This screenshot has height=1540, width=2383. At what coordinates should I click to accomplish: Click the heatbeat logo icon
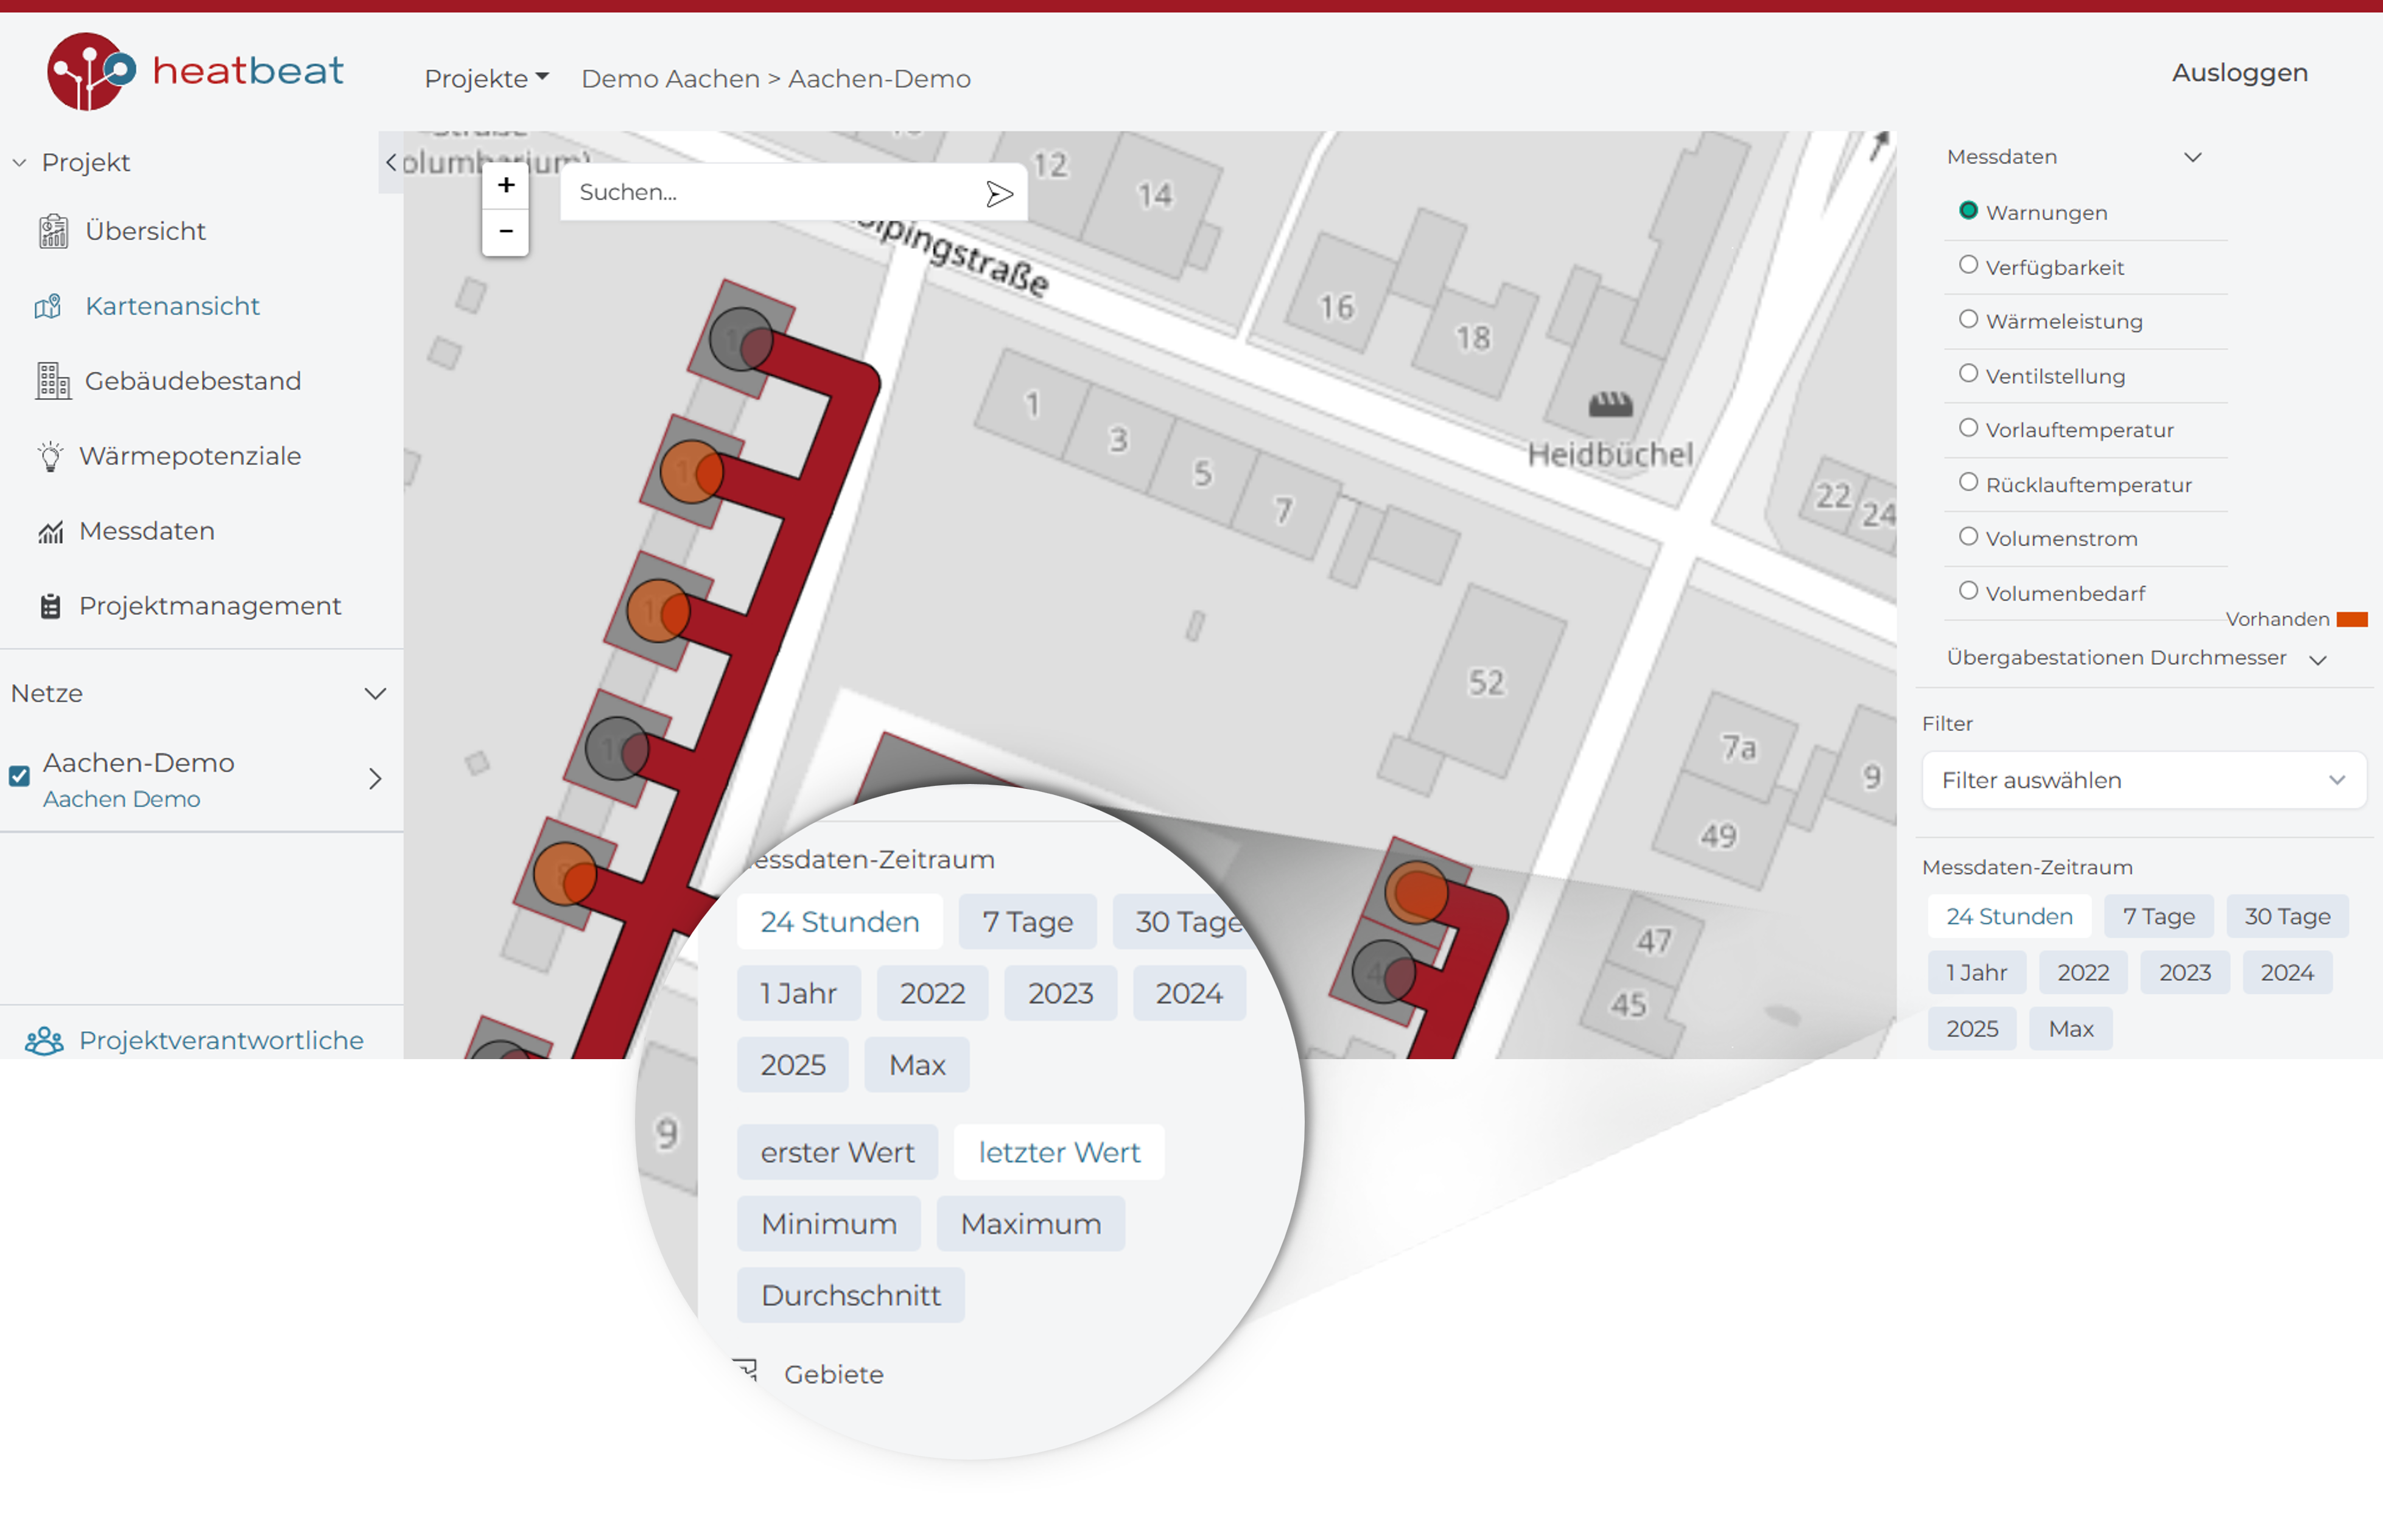point(88,71)
